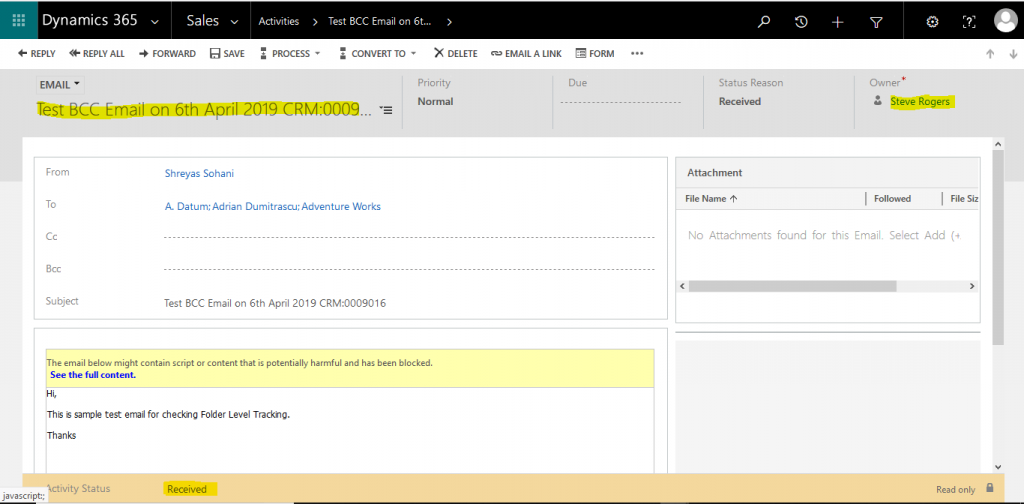
Task: Open Adrian Dumitrascu recipient link
Action: [x=255, y=206]
